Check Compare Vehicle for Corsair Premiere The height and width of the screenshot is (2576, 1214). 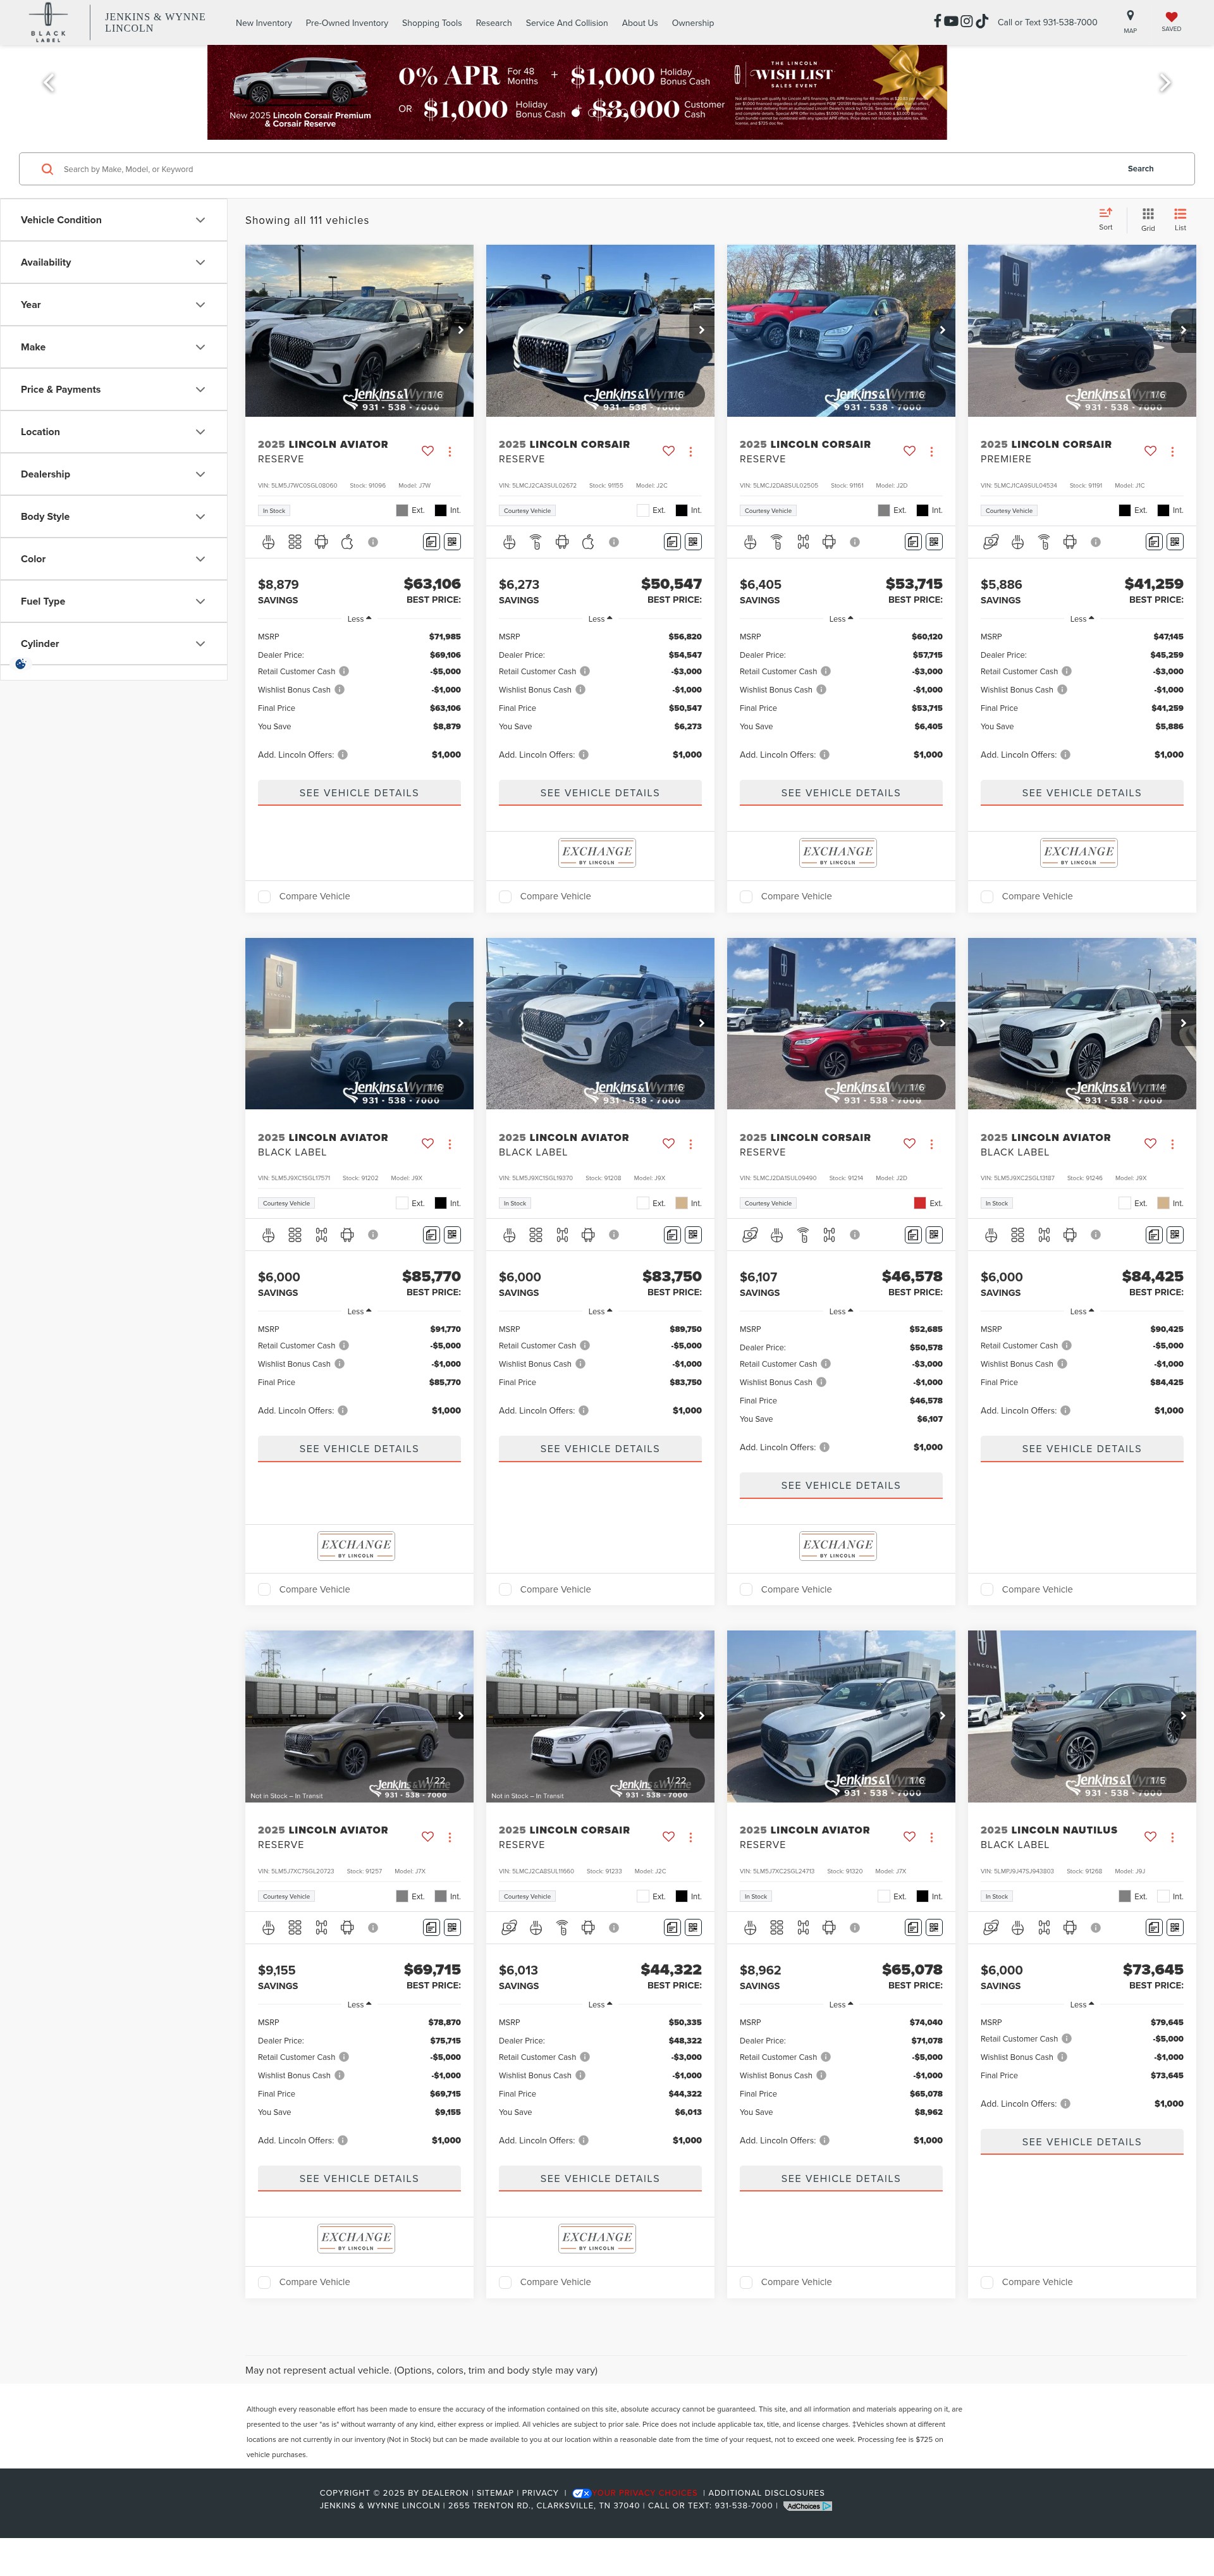click(x=987, y=897)
